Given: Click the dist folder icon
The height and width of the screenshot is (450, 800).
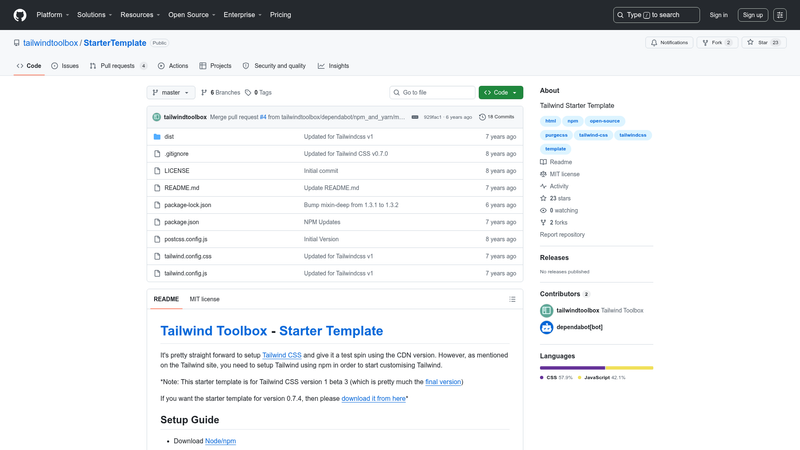Looking at the screenshot, I should click(157, 137).
